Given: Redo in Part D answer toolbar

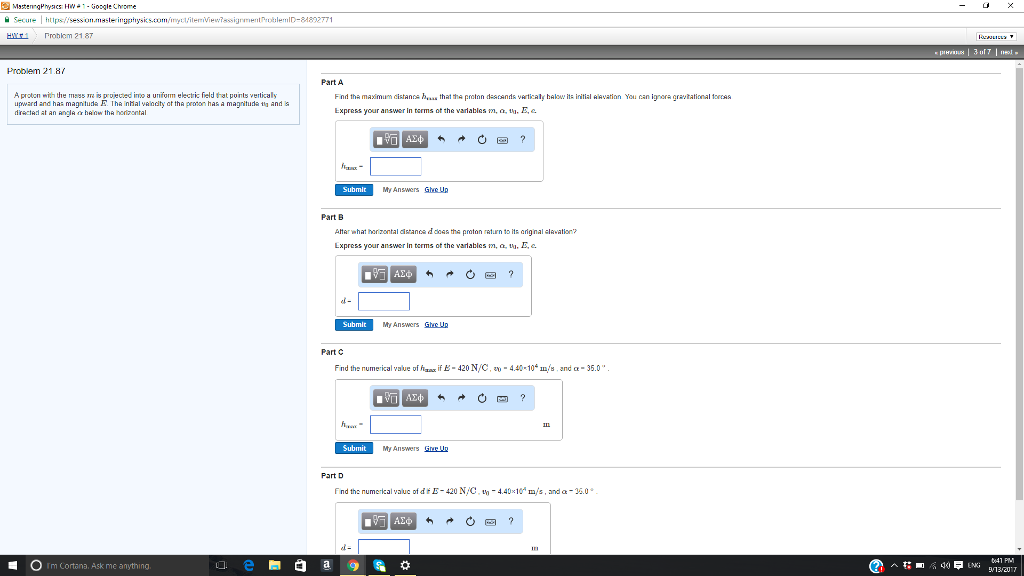Looking at the screenshot, I should (450, 521).
